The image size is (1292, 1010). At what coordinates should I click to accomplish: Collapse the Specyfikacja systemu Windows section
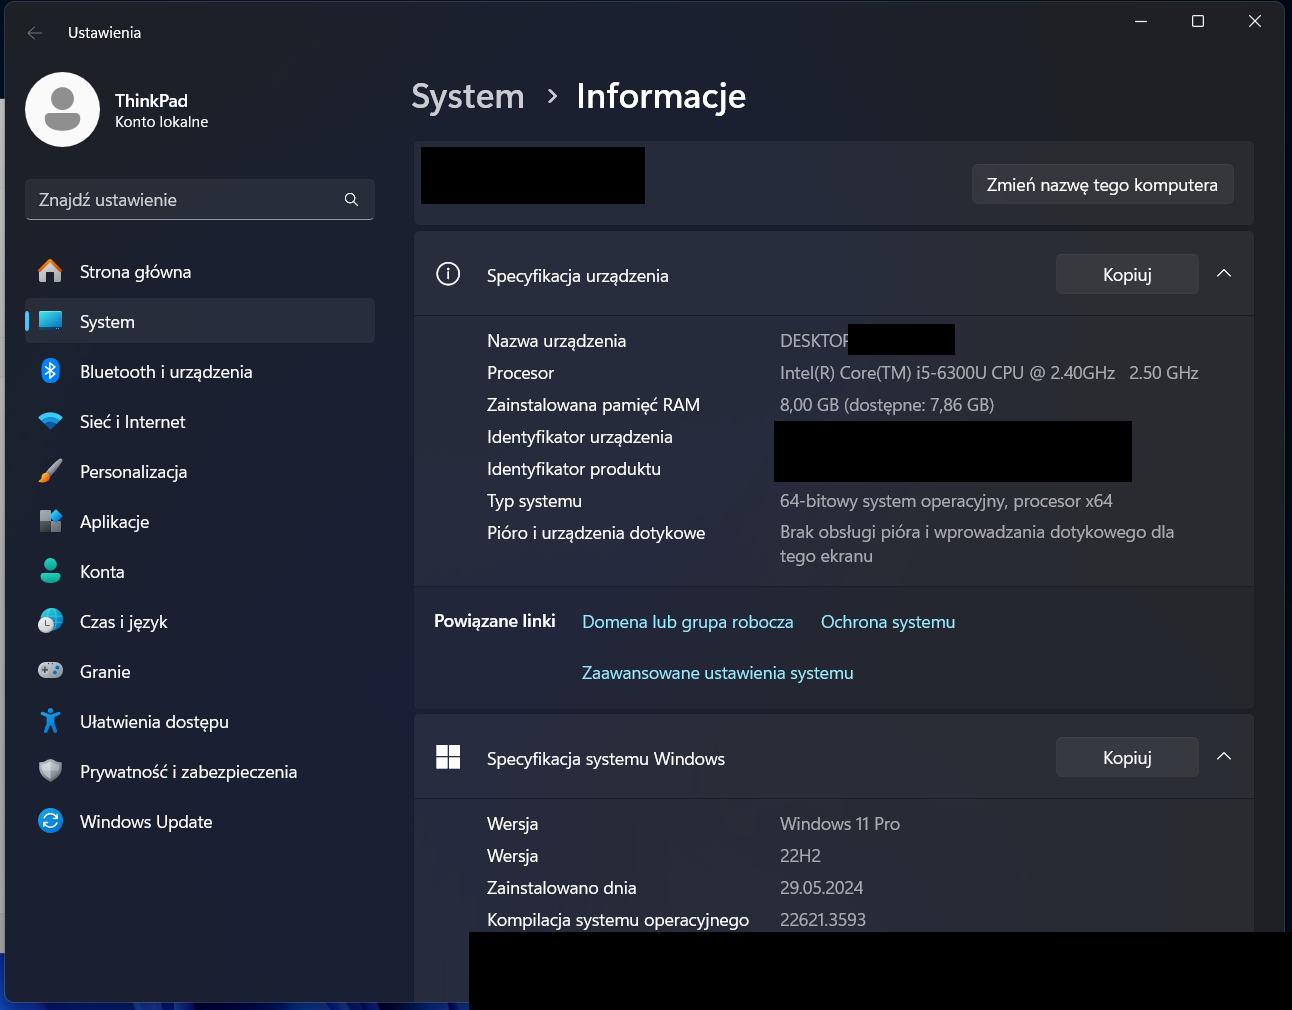click(1223, 757)
